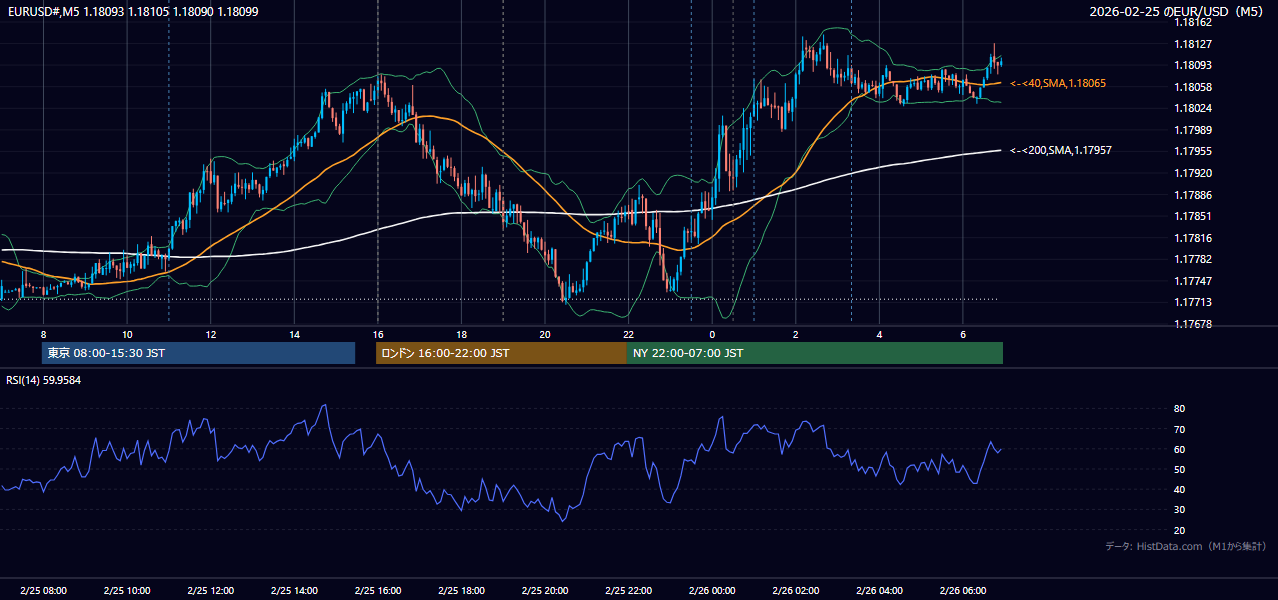Click RSI axis level 80
Image resolution: width=1278 pixels, height=600 pixels.
click(1179, 409)
